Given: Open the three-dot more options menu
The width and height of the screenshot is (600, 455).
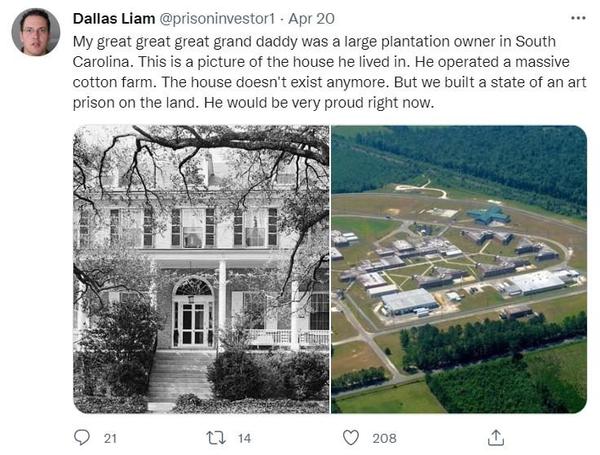Looking at the screenshot, I should (578, 18).
